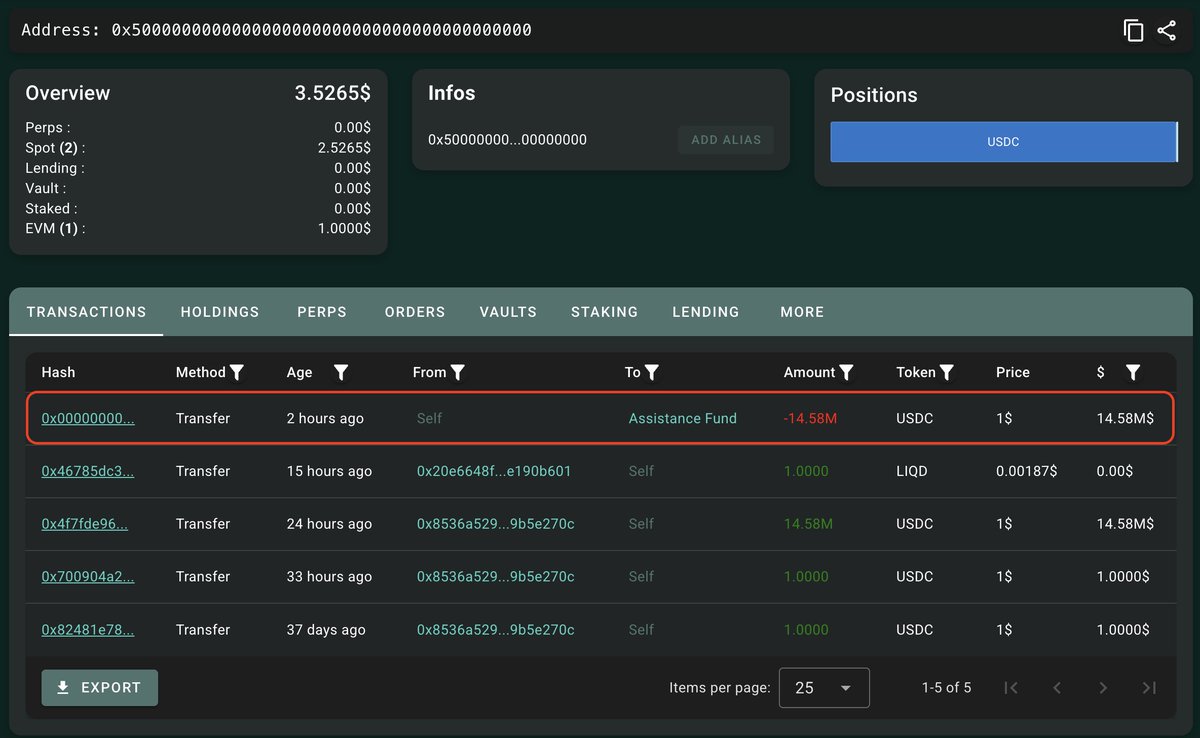Open transaction hash 0x00000000...
Image resolution: width=1200 pixels, height=738 pixels.
tap(88, 419)
